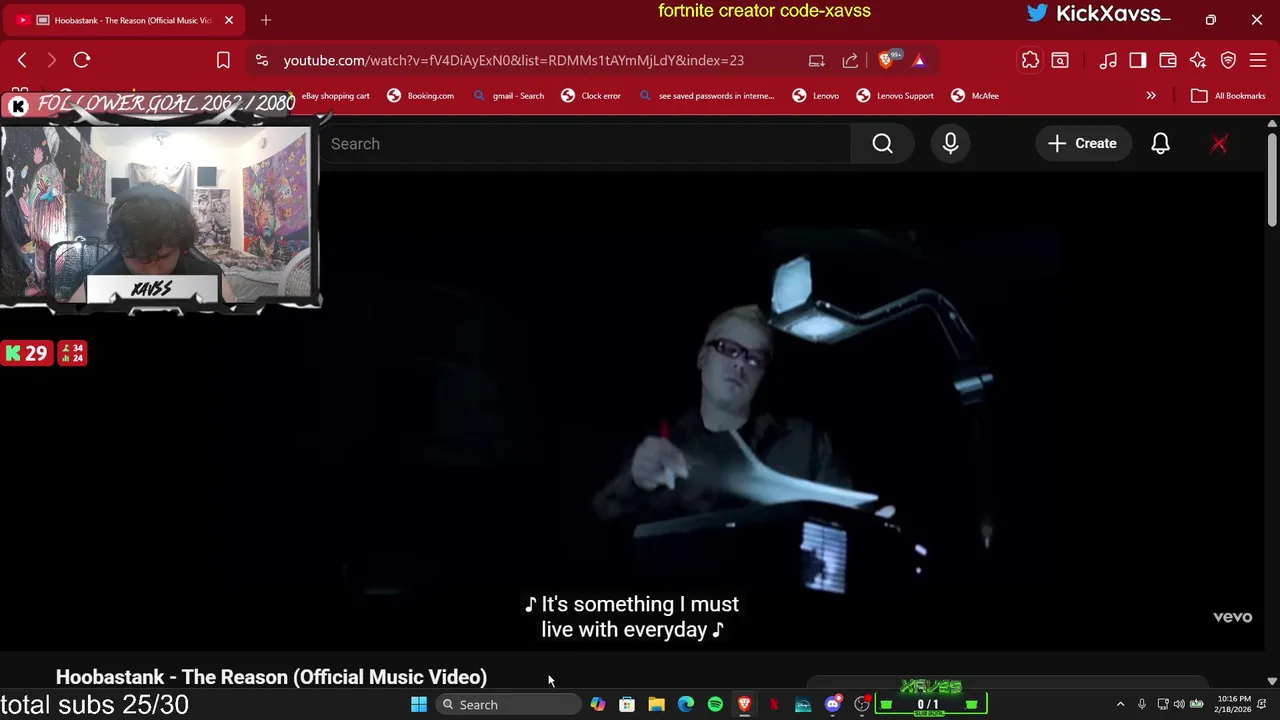Open the All Bookmarks folder

point(1229,96)
